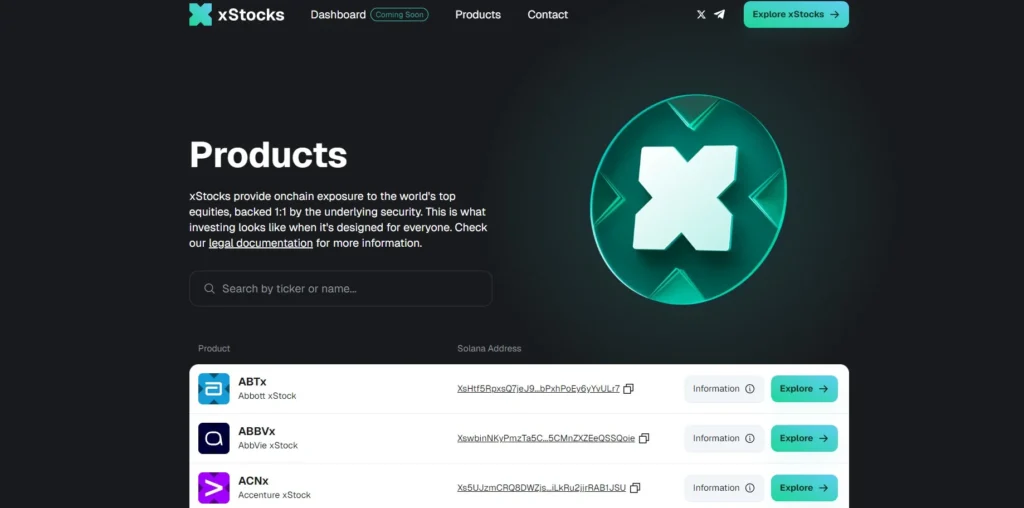Screen dimensions: 1024x508
Task: Copy the ACNx Solana address
Action: click(x=635, y=488)
